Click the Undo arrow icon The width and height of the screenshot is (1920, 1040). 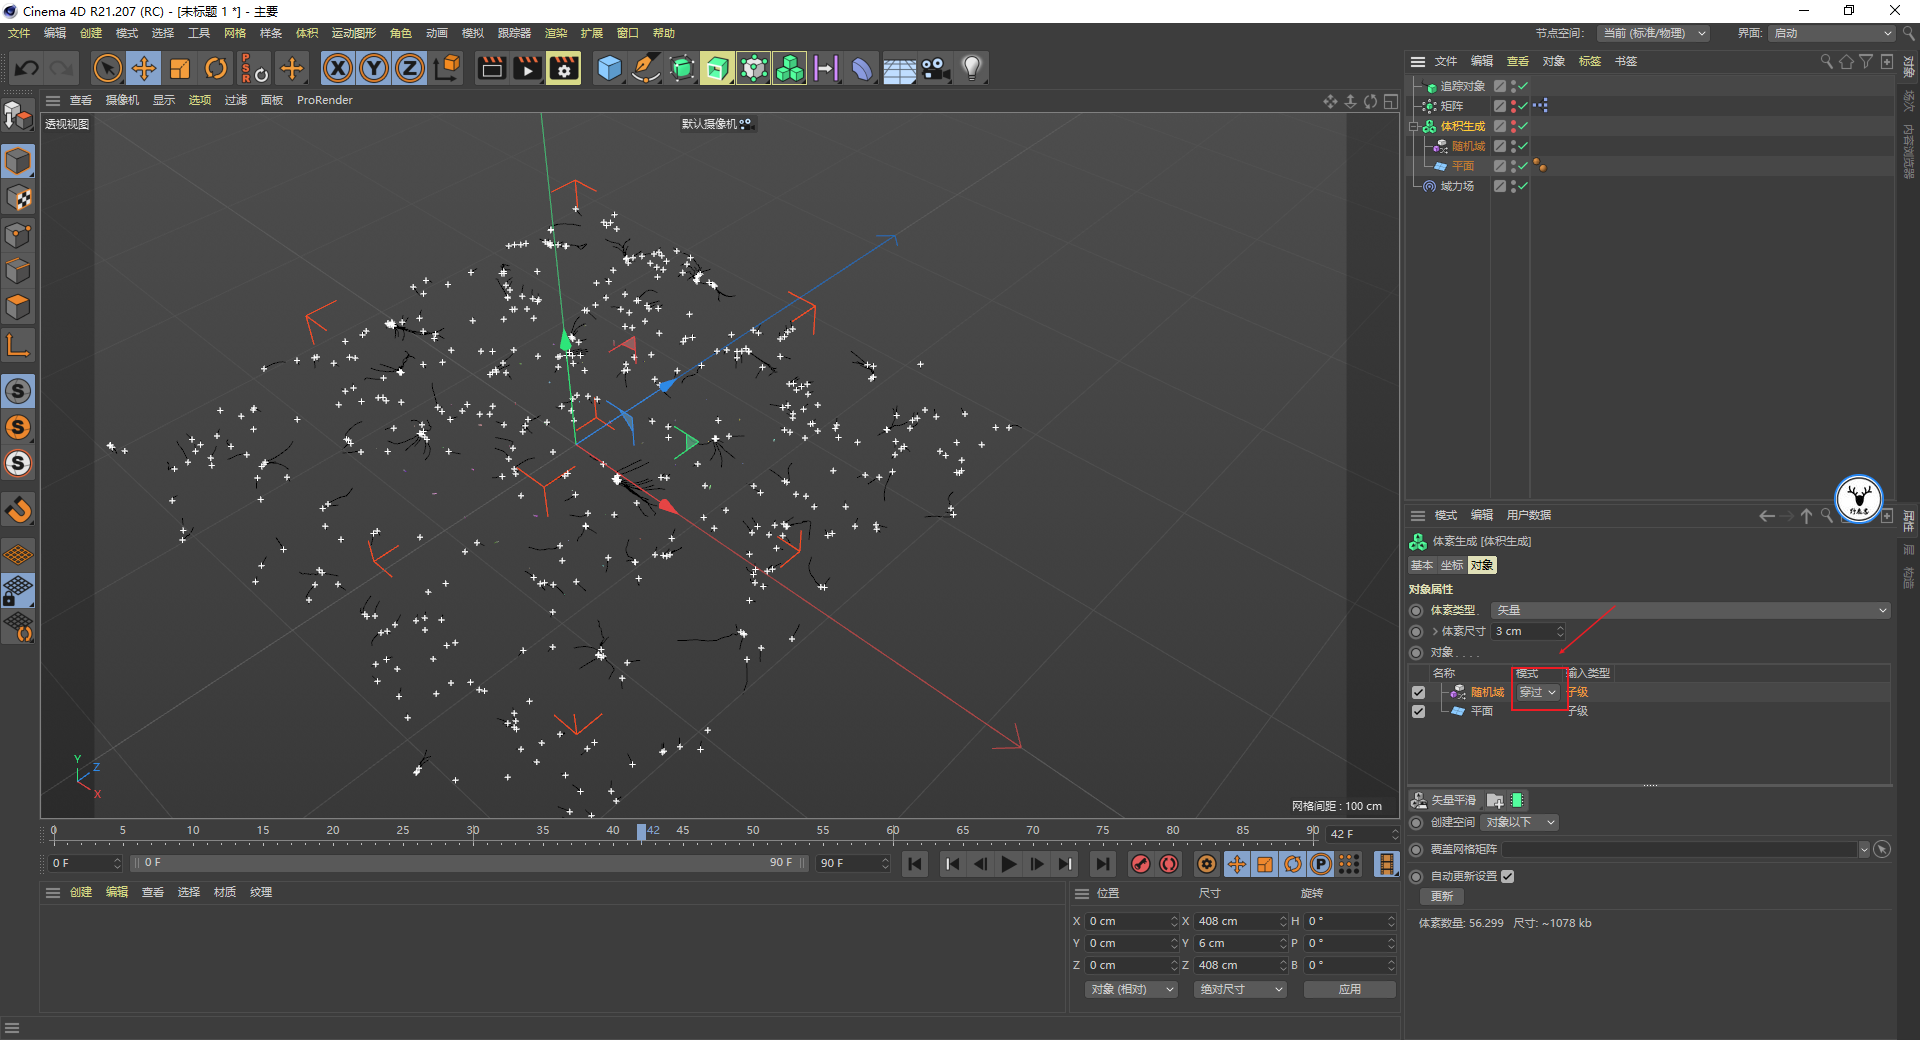(27, 68)
